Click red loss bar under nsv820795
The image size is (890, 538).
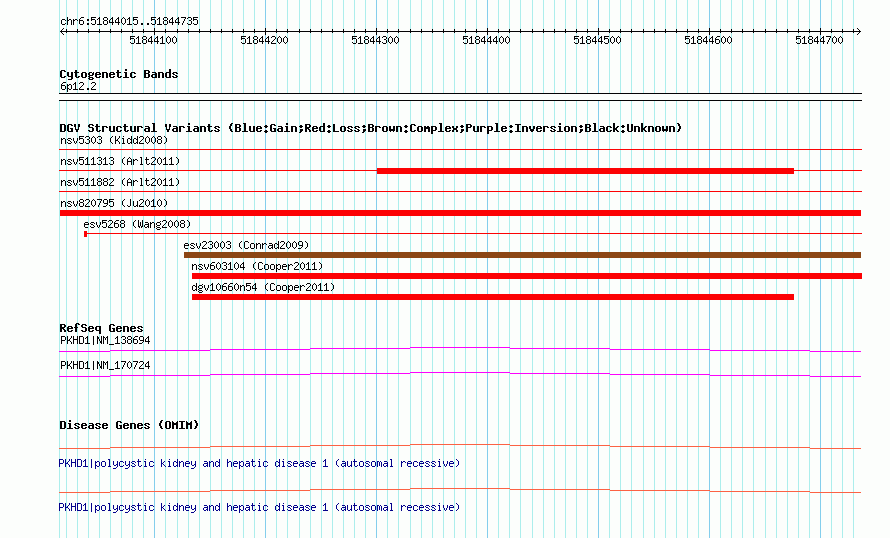click(x=460, y=213)
